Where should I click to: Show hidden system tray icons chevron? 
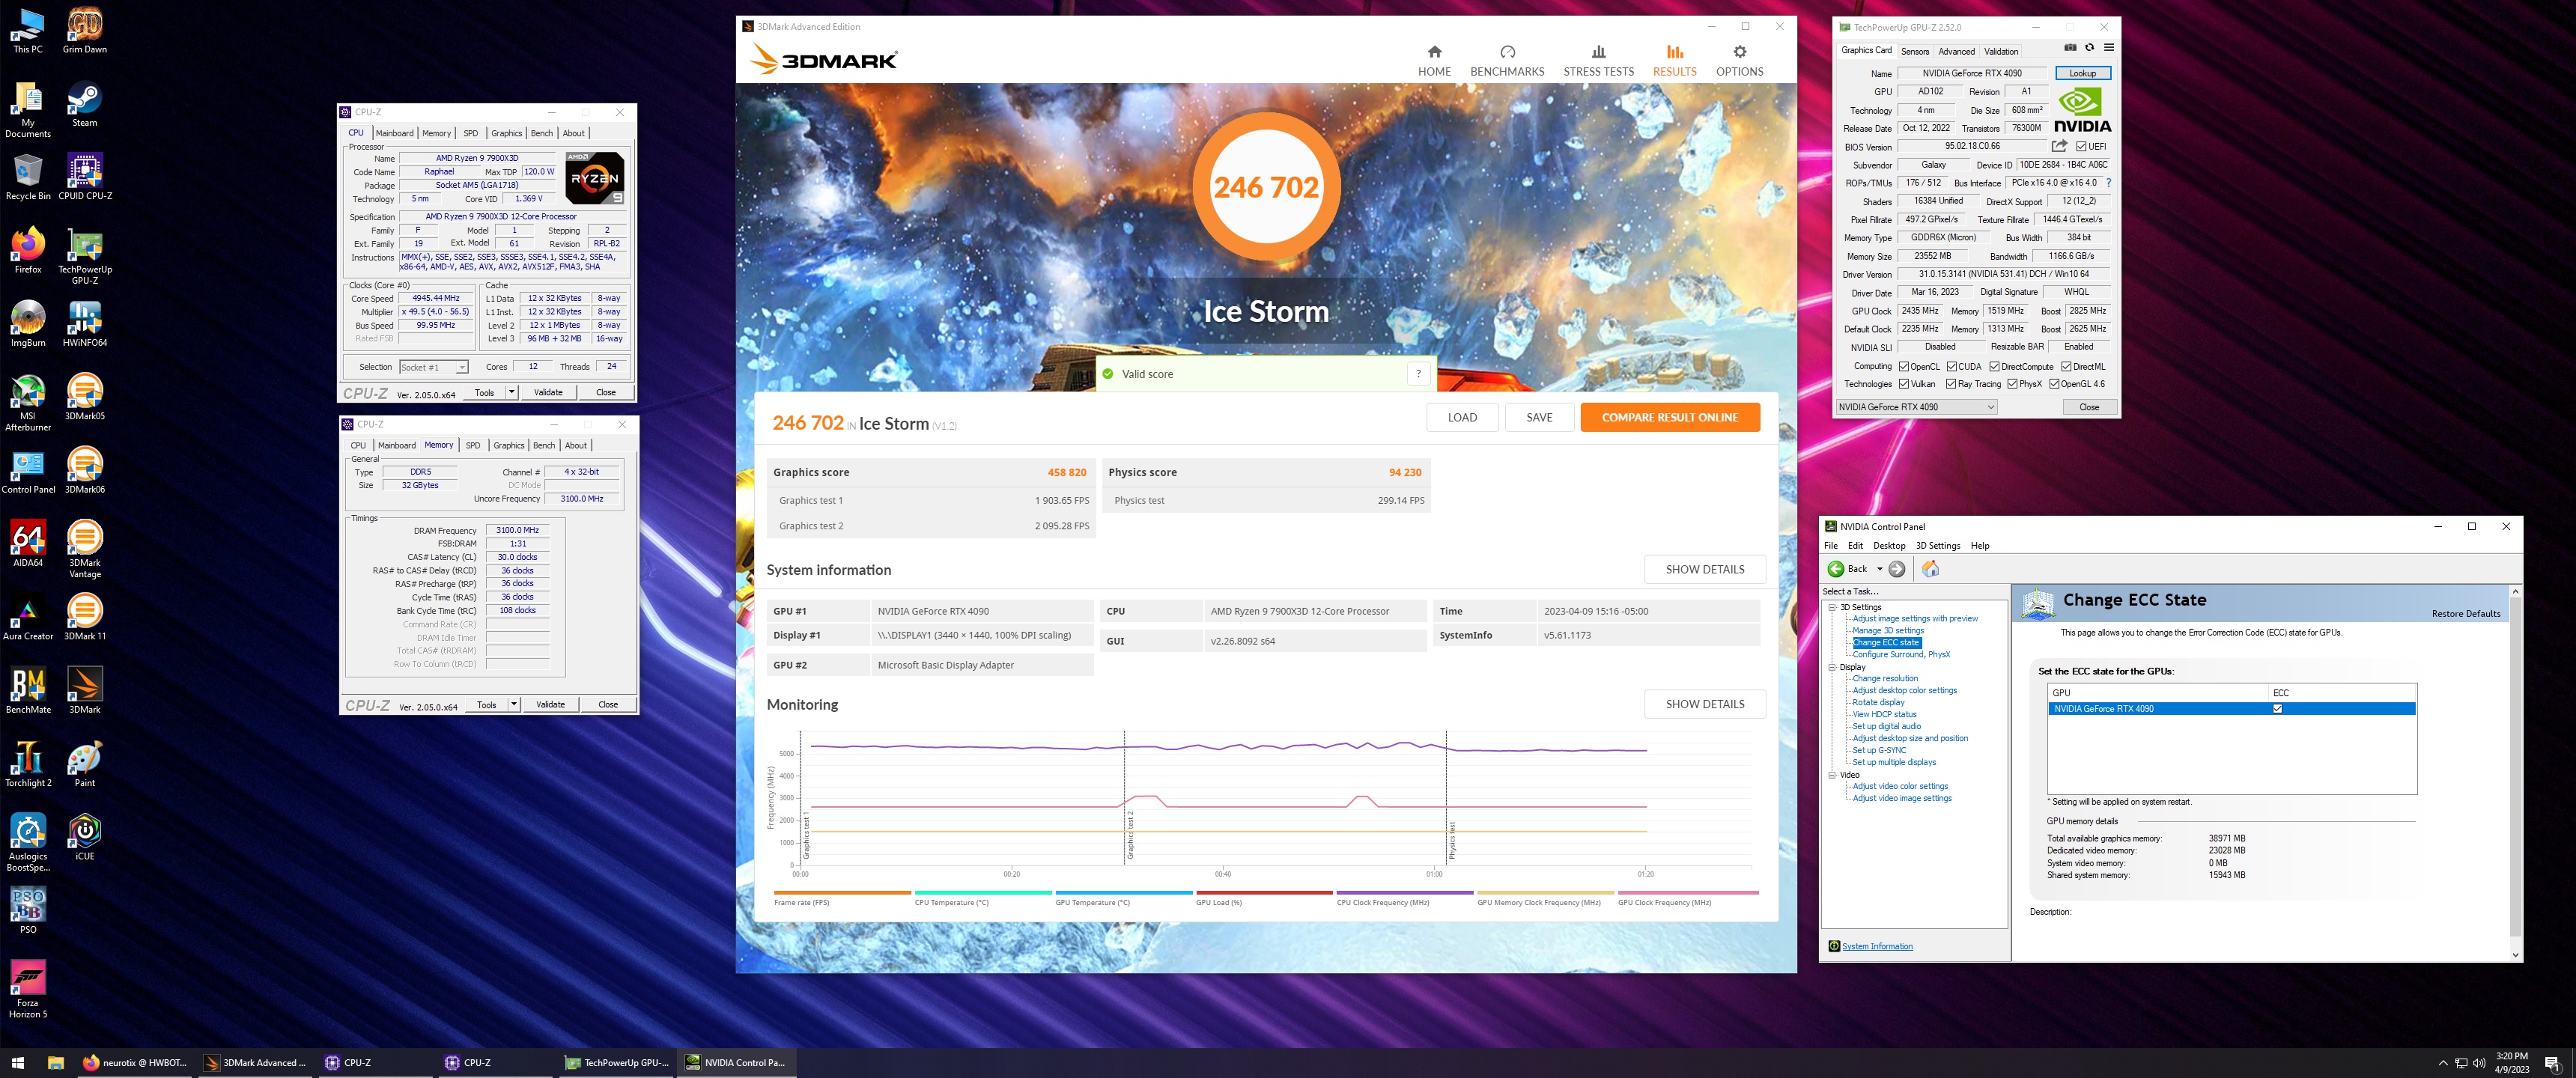pos(2443,1063)
